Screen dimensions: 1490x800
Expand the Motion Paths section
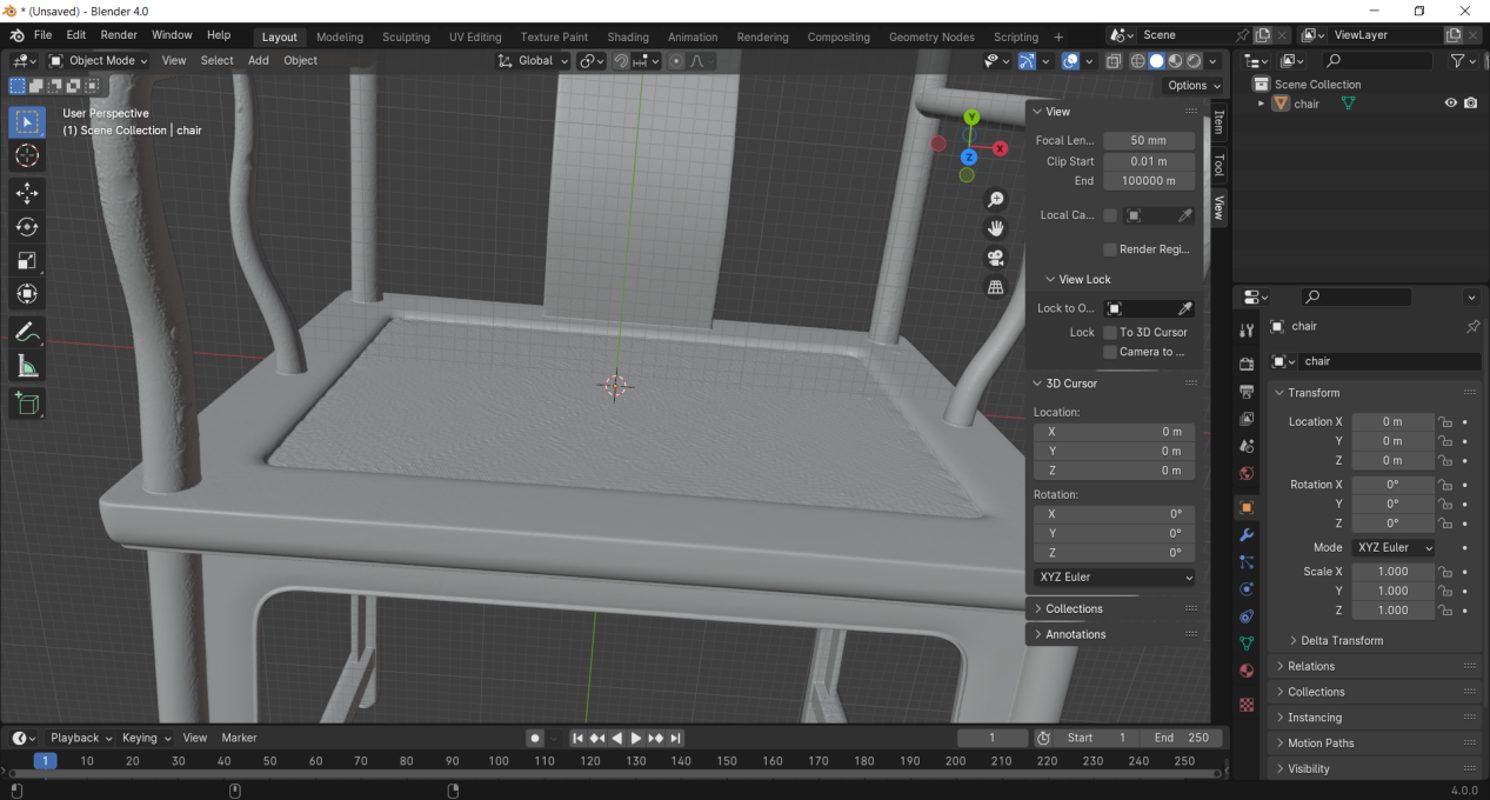(x=1320, y=743)
